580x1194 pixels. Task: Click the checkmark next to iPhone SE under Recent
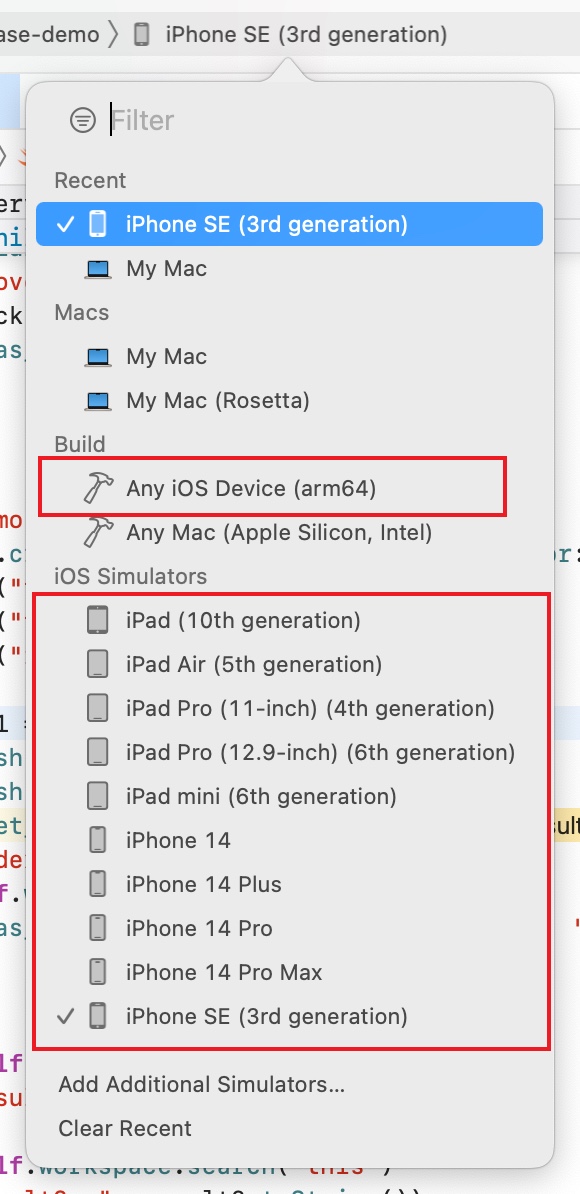64,224
